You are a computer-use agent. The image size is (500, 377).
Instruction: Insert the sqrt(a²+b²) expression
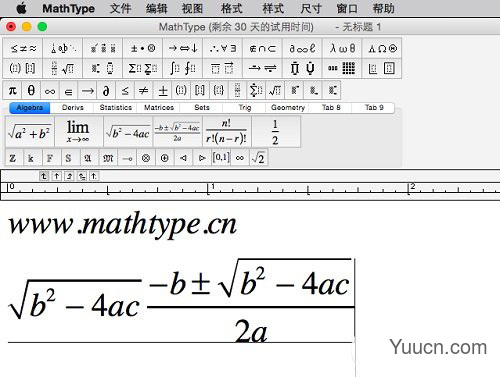(30, 132)
